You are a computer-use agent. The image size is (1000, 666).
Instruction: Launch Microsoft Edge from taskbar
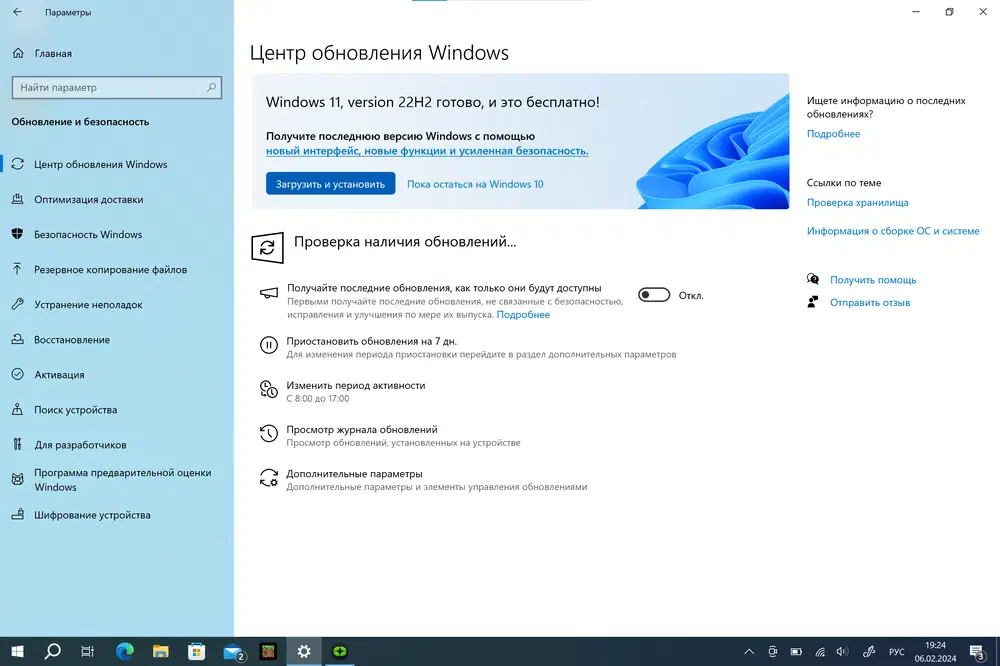tap(125, 651)
